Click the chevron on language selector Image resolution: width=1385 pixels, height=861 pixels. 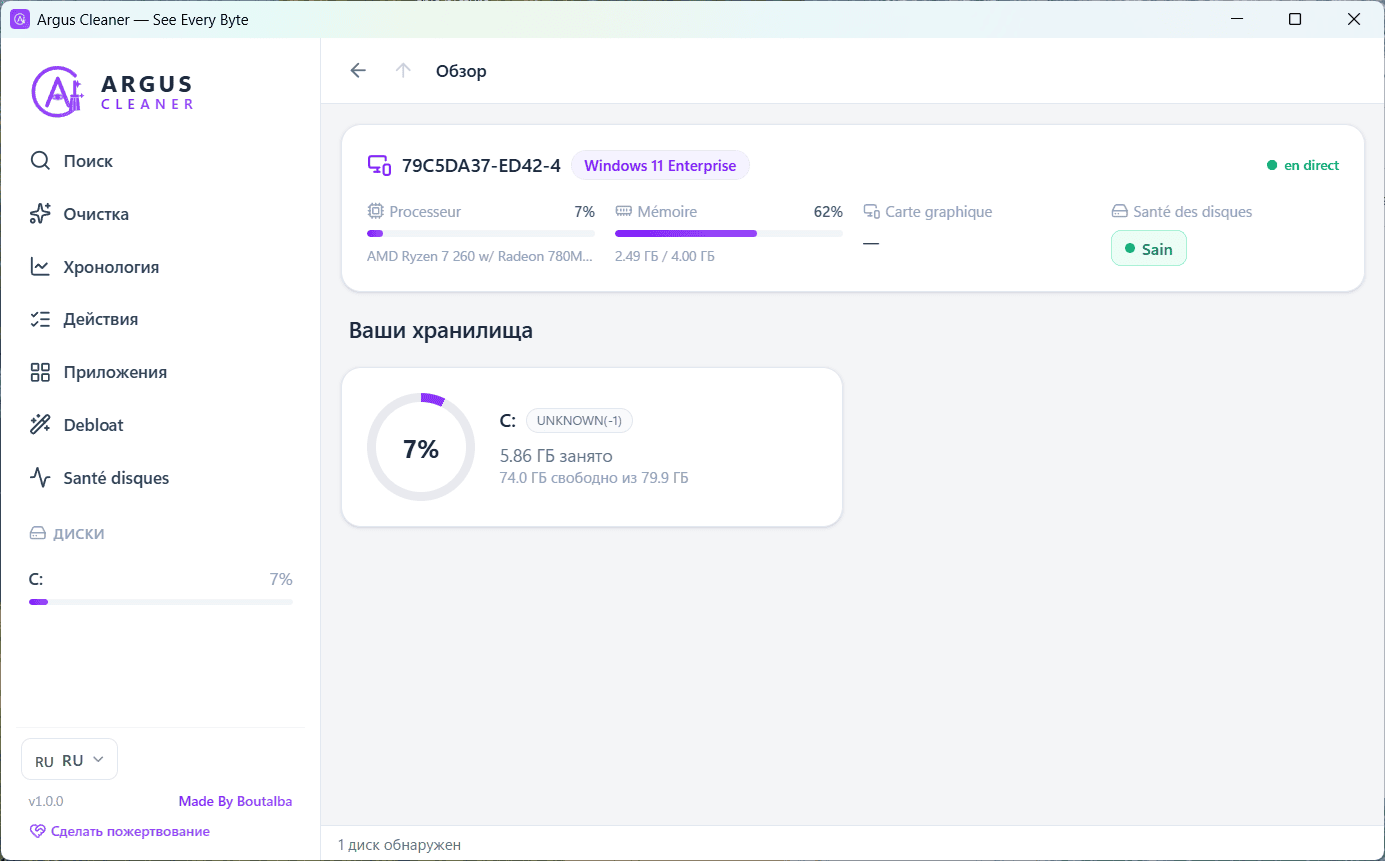pyautogui.click(x=98, y=760)
